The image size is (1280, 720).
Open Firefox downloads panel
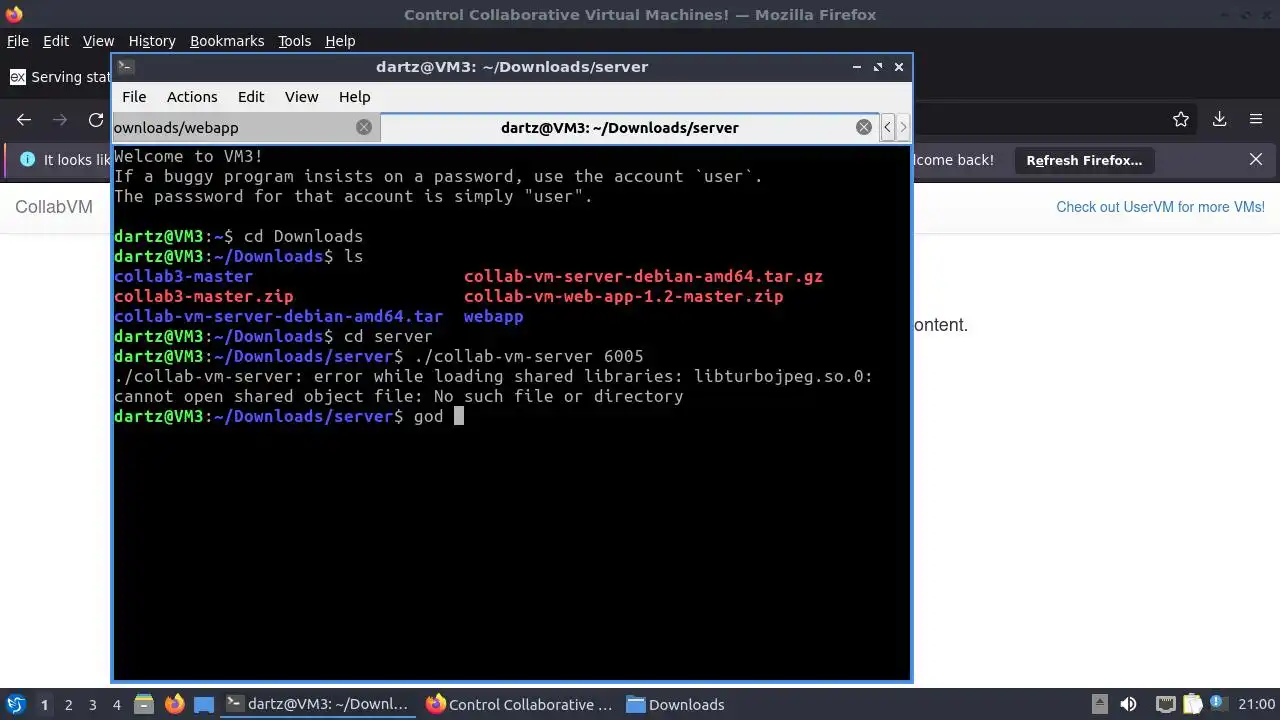point(1219,120)
